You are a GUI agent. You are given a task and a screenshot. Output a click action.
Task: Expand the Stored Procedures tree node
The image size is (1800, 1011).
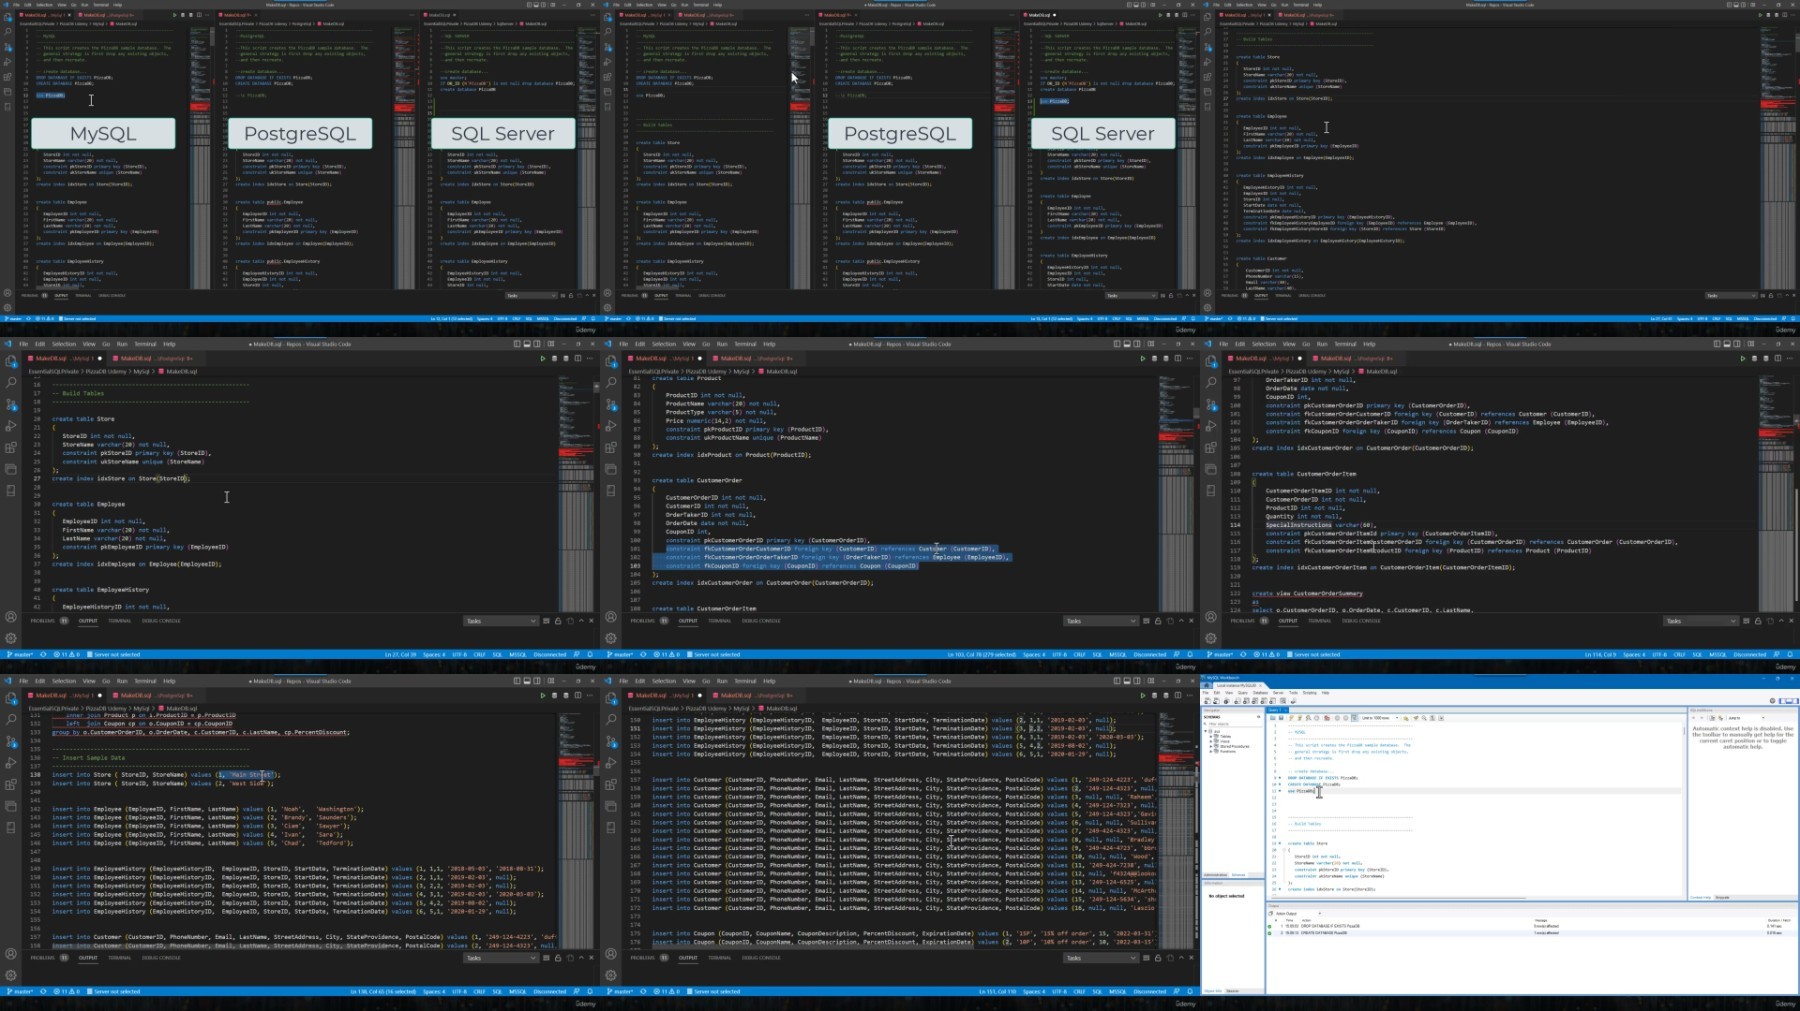pos(1212,746)
